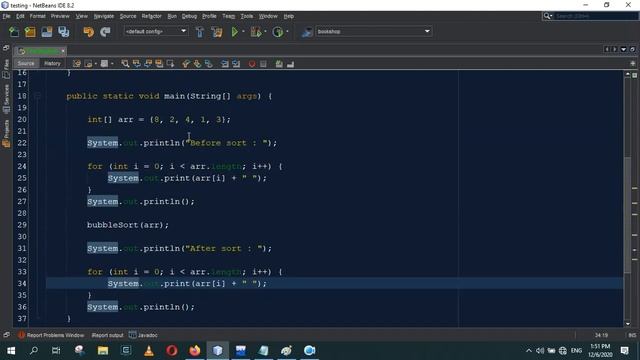Click the Save All toolbar icon
Image resolution: width=640 pixels, height=360 pixels.
64,31
